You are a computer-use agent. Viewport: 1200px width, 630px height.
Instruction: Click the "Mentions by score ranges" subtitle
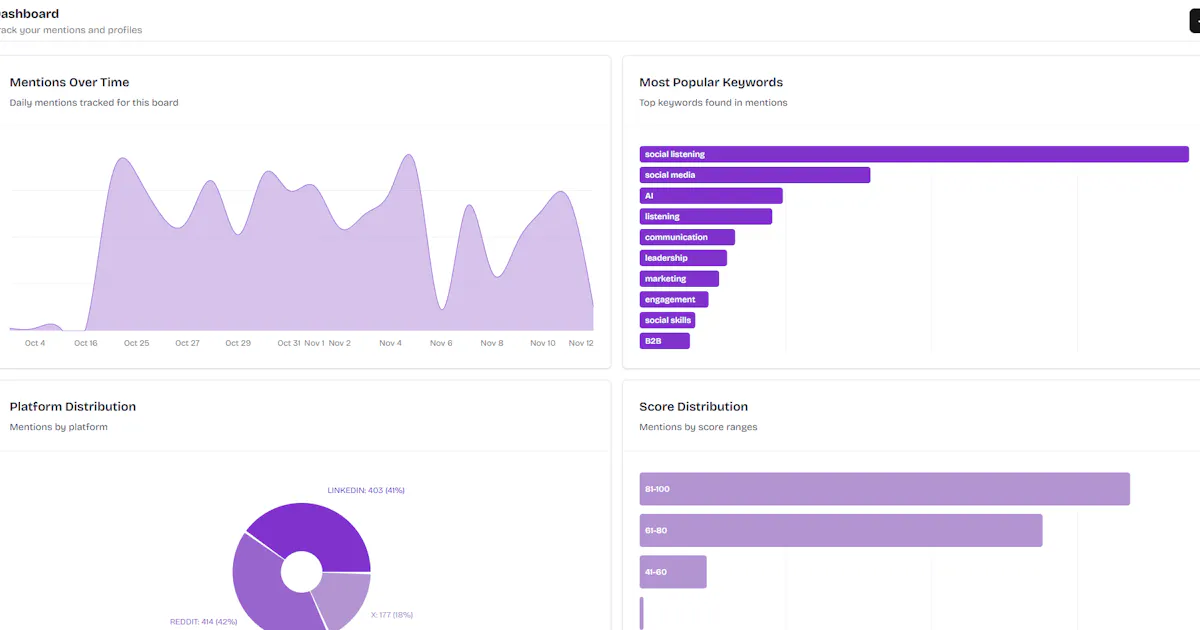point(698,427)
